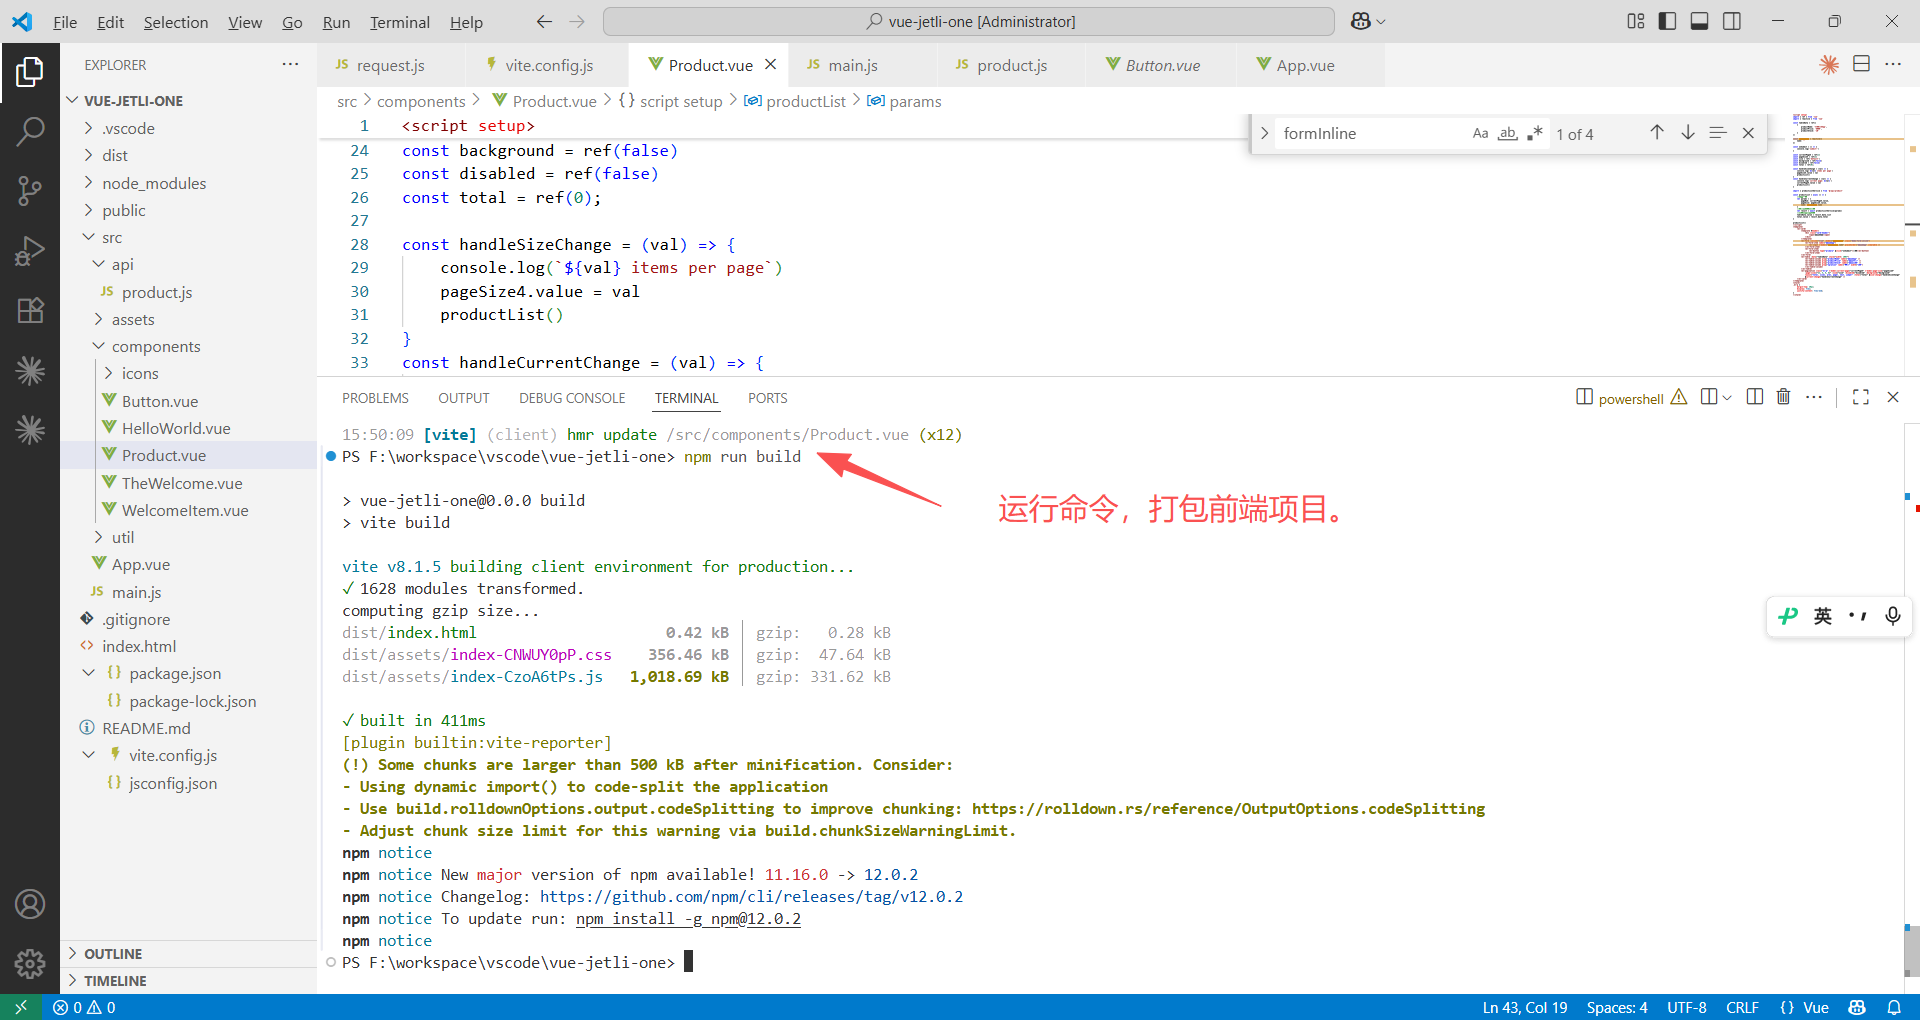Toggle the Primary Side Bar visibility
Viewport: 1920px width, 1020px height.
click(1667, 21)
